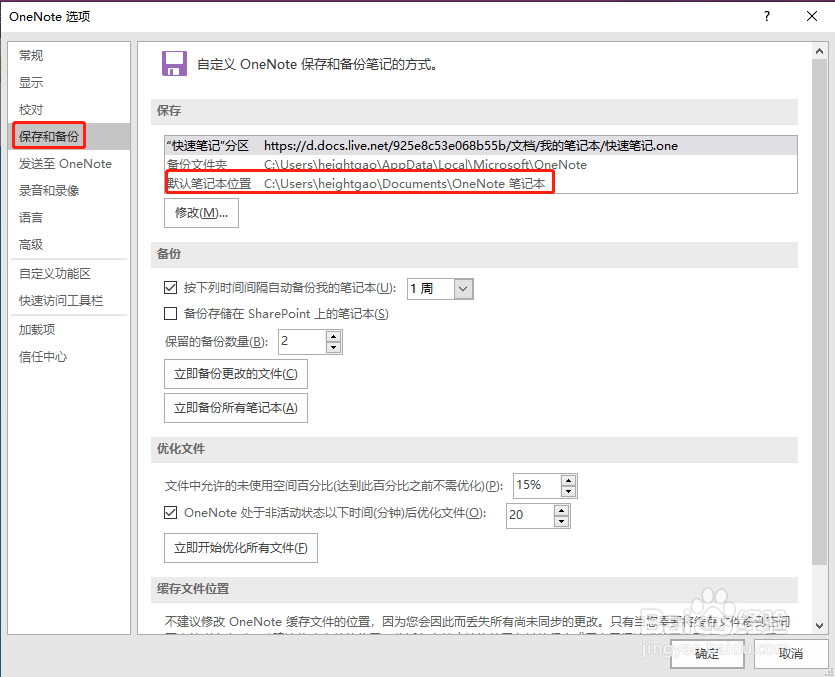835x677 pixels.
Task: Click the 取消 button
Action: tap(791, 654)
